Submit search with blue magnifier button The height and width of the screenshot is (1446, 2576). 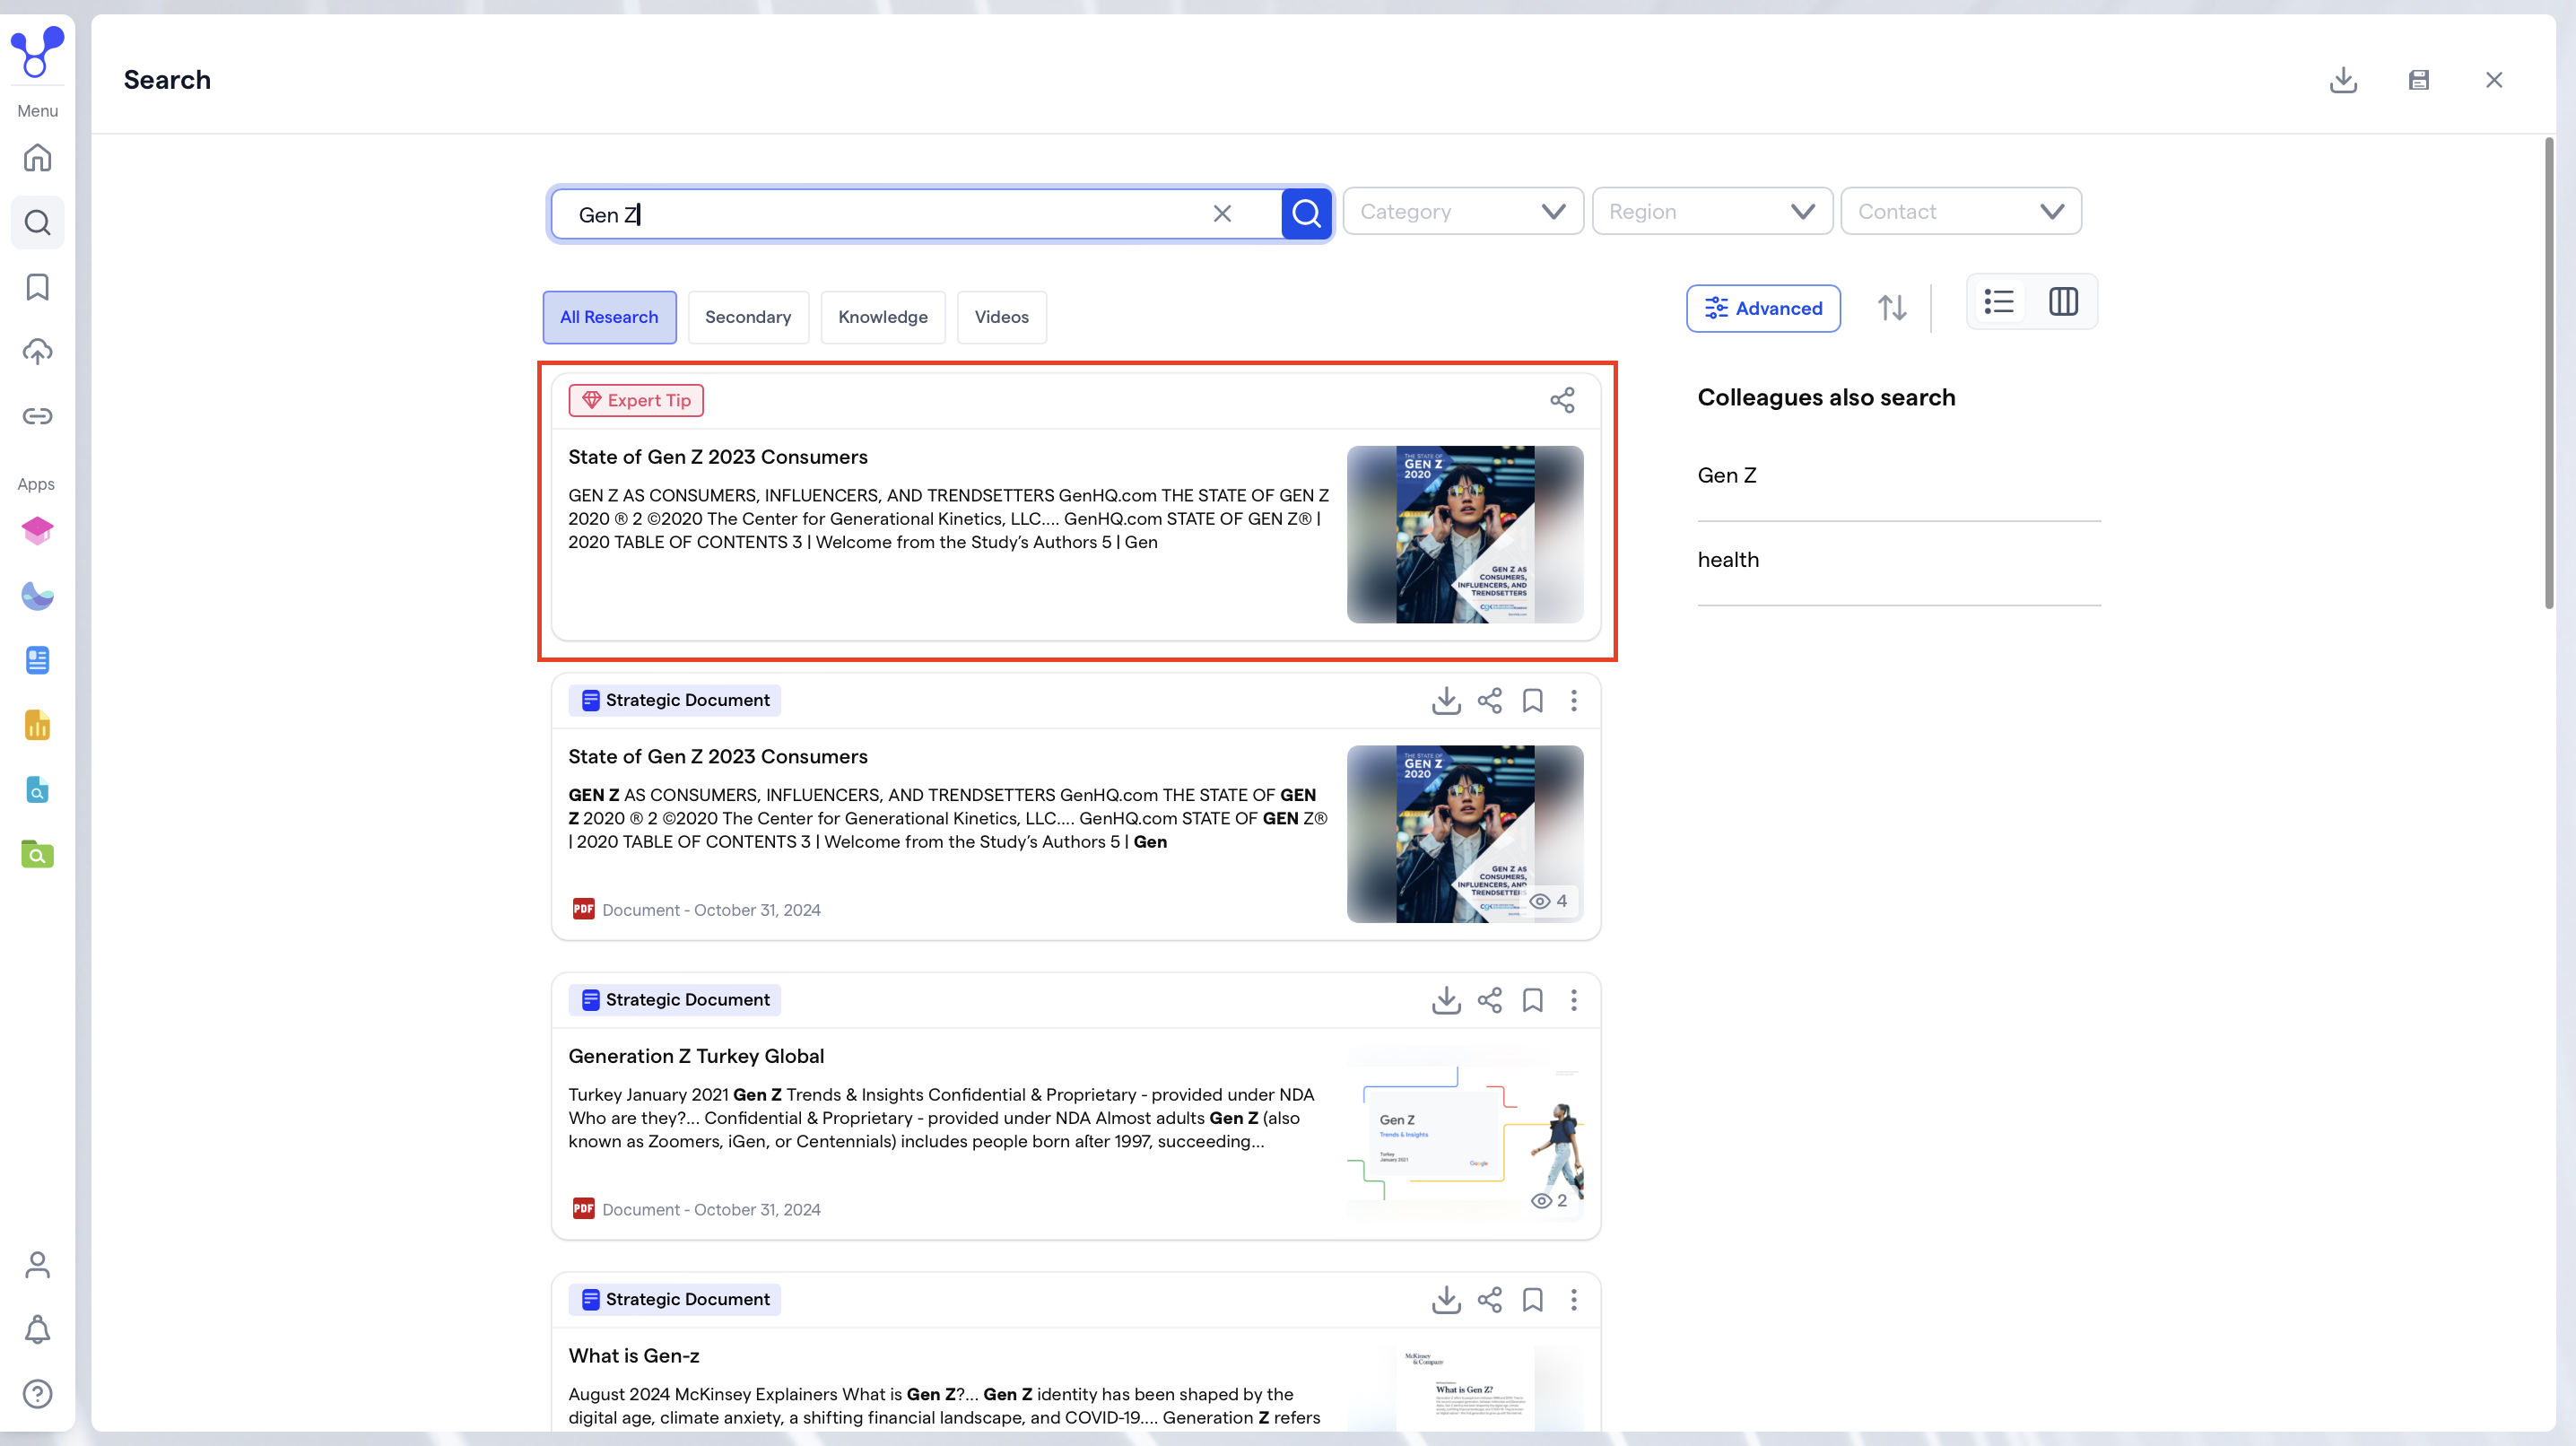(1306, 214)
